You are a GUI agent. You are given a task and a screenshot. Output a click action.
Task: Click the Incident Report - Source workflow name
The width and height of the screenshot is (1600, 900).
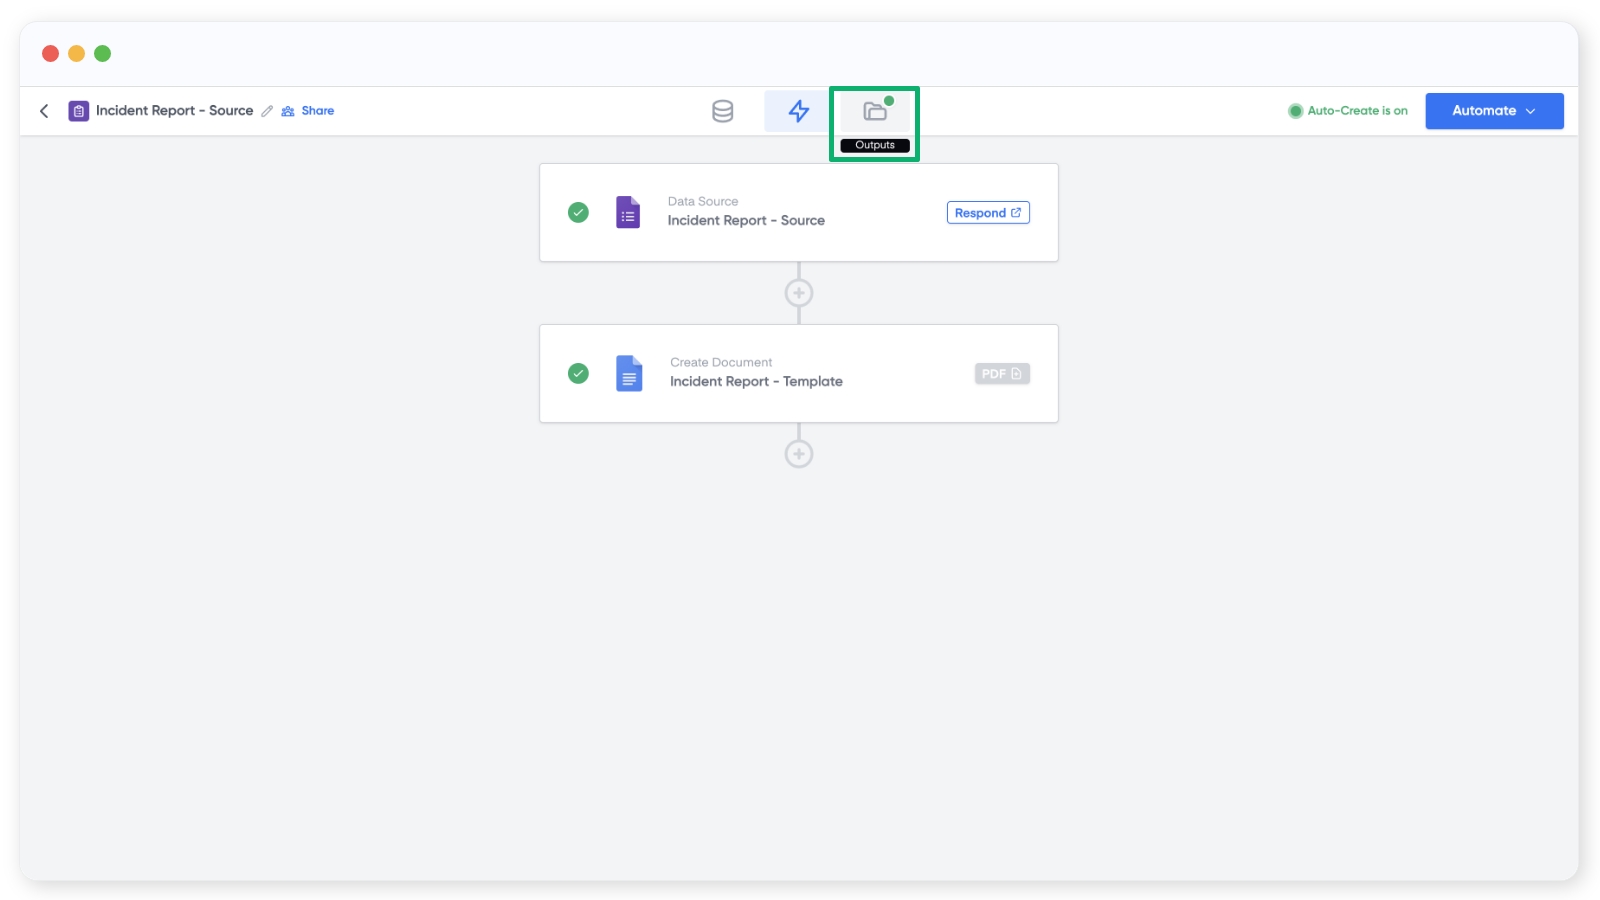174,111
